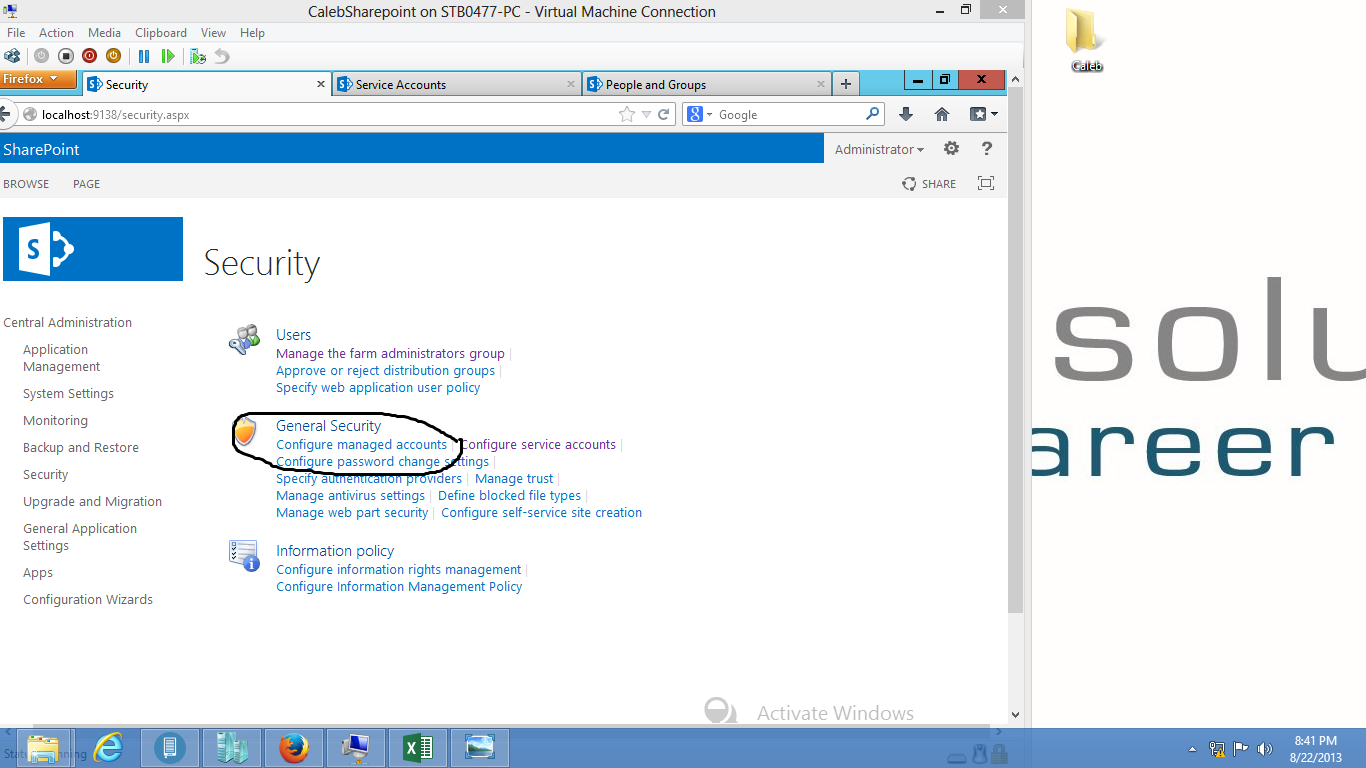Open the Media menu
Screen dimensions: 1366x768
pos(104,33)
